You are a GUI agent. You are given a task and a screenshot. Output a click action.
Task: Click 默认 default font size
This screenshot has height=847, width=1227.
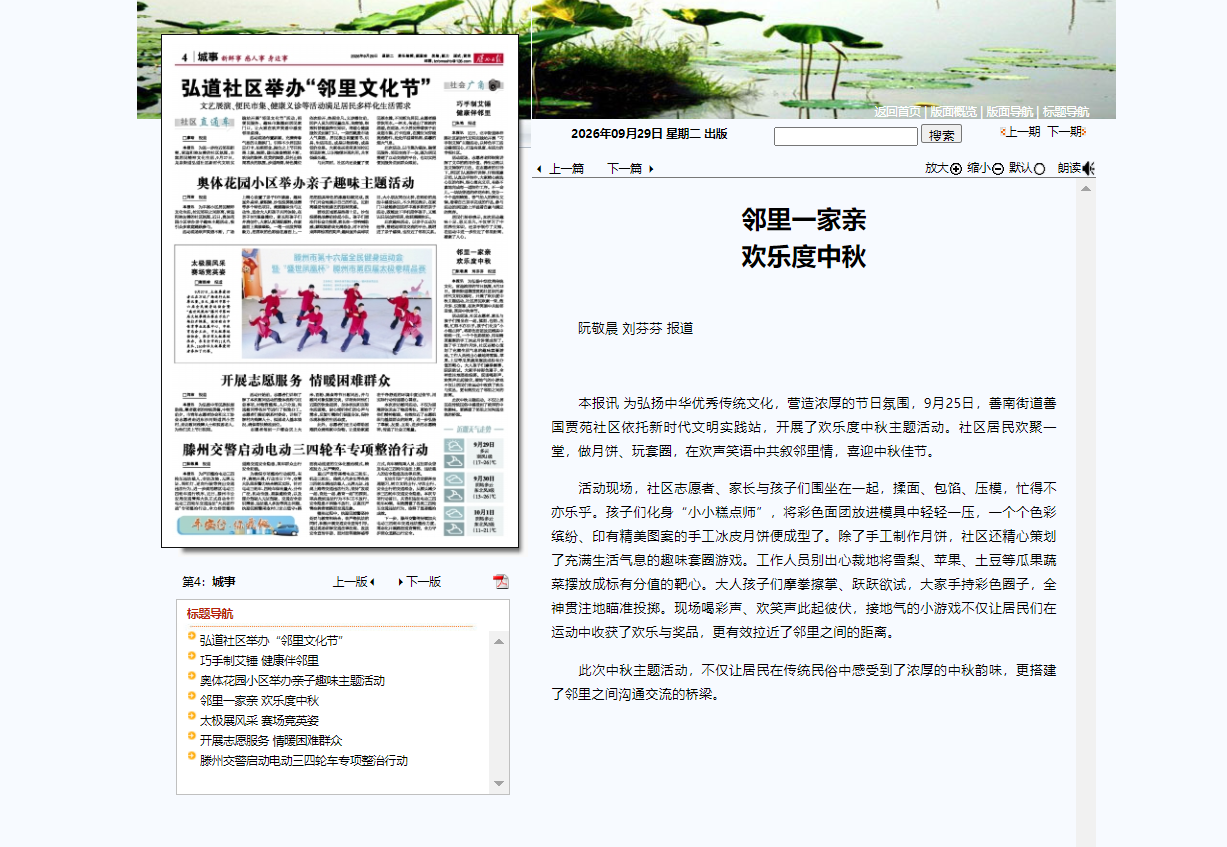pyautogui.click(x=1020, y=168)
